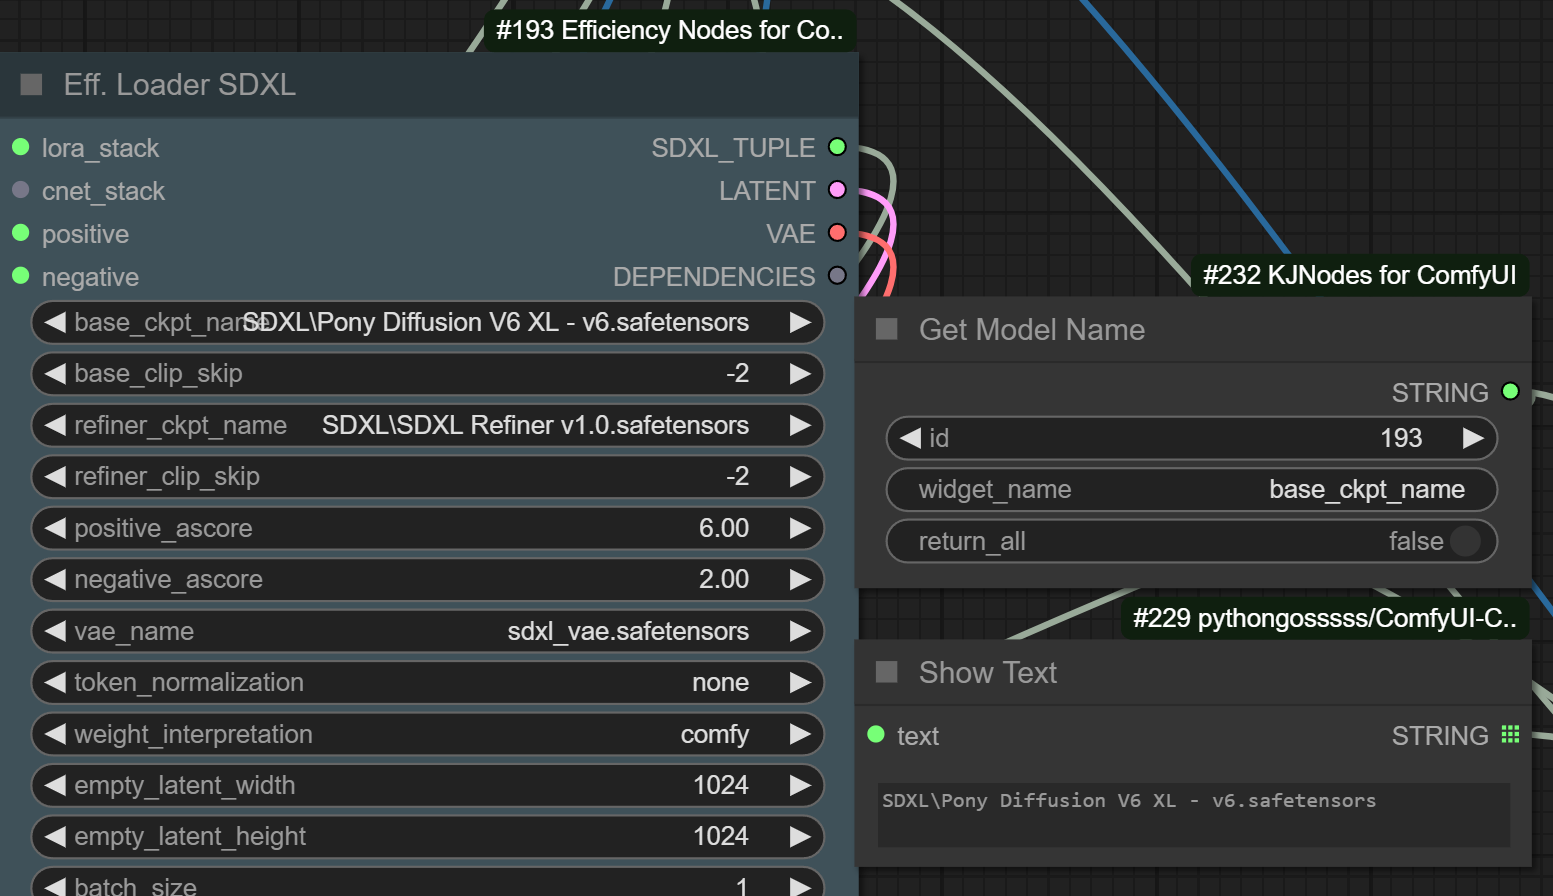The image size is (1553, 896).
Task: Click the DEPENDENCIES output connector dot
Action: pyautogui.click(x=837, y=276)
